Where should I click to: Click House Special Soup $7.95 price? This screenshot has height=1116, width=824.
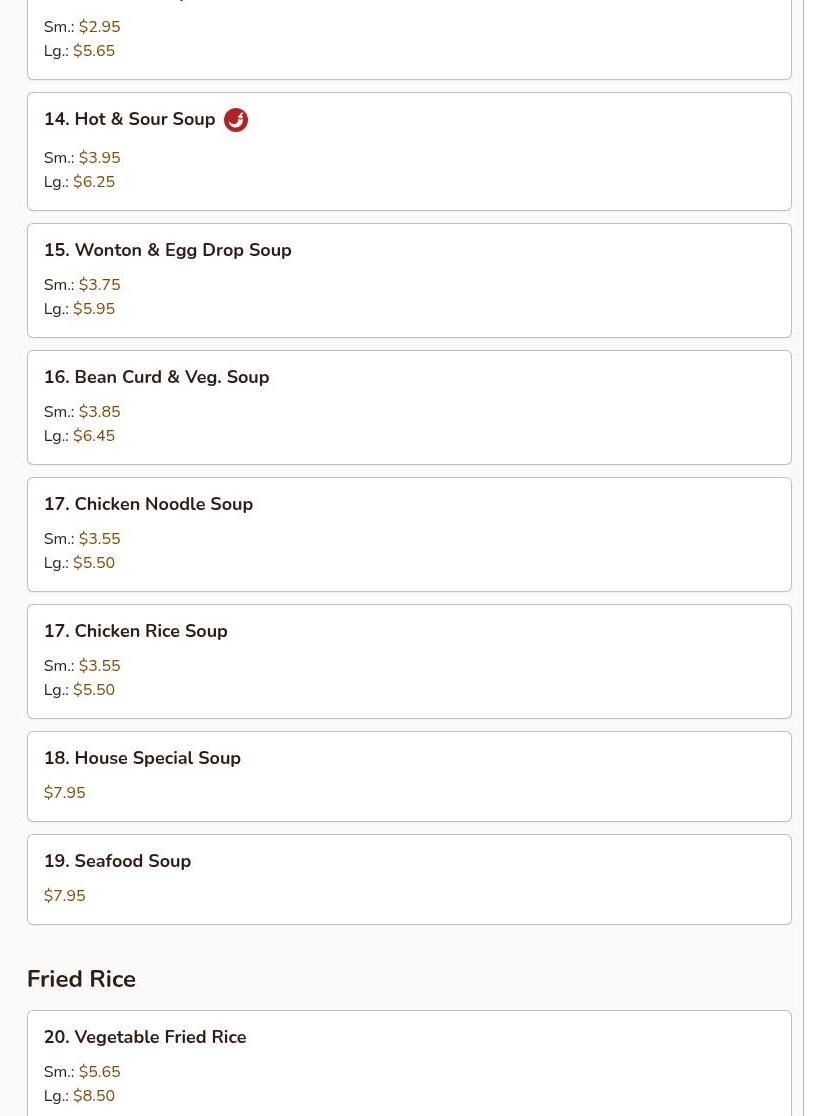[65, 792]
